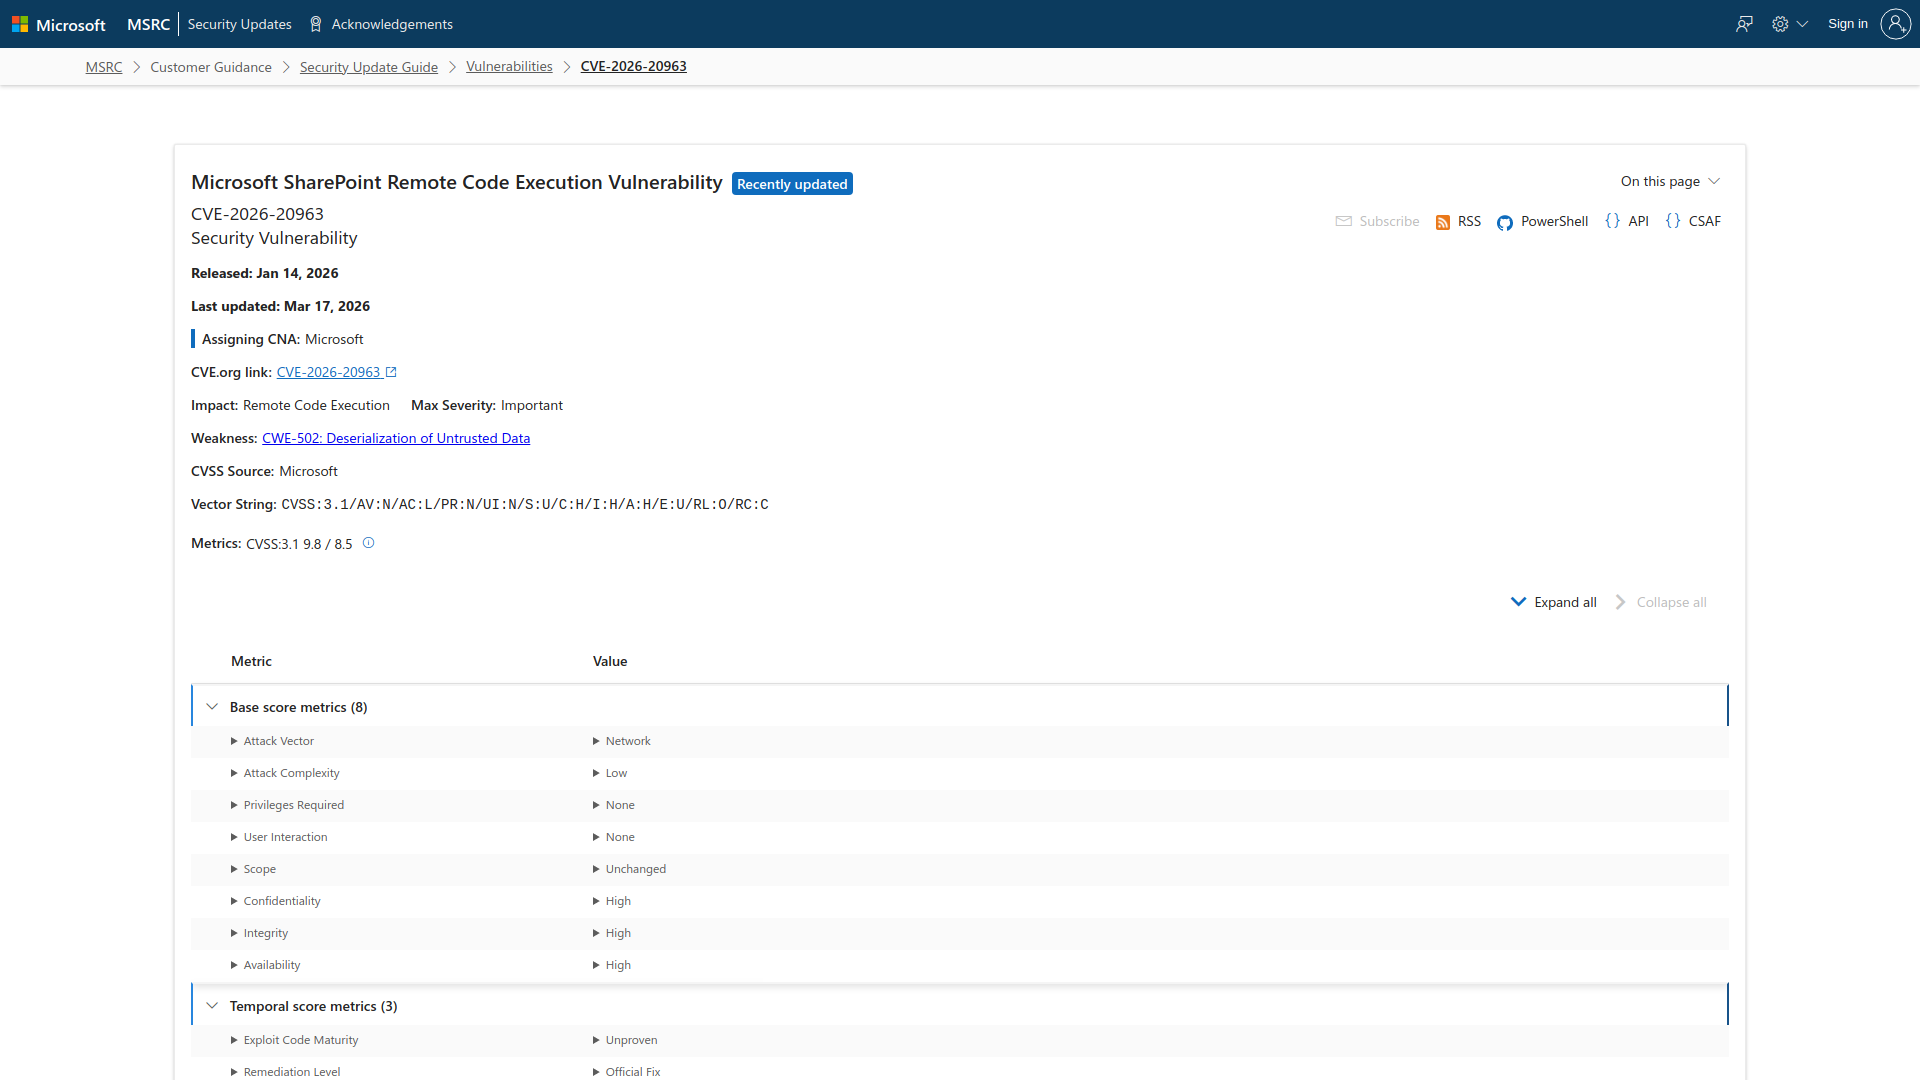The height and width of the screenshot is (1080, 1920).
Task: Open the RSS feed for this vulnerability
Action: [1457, 221]
